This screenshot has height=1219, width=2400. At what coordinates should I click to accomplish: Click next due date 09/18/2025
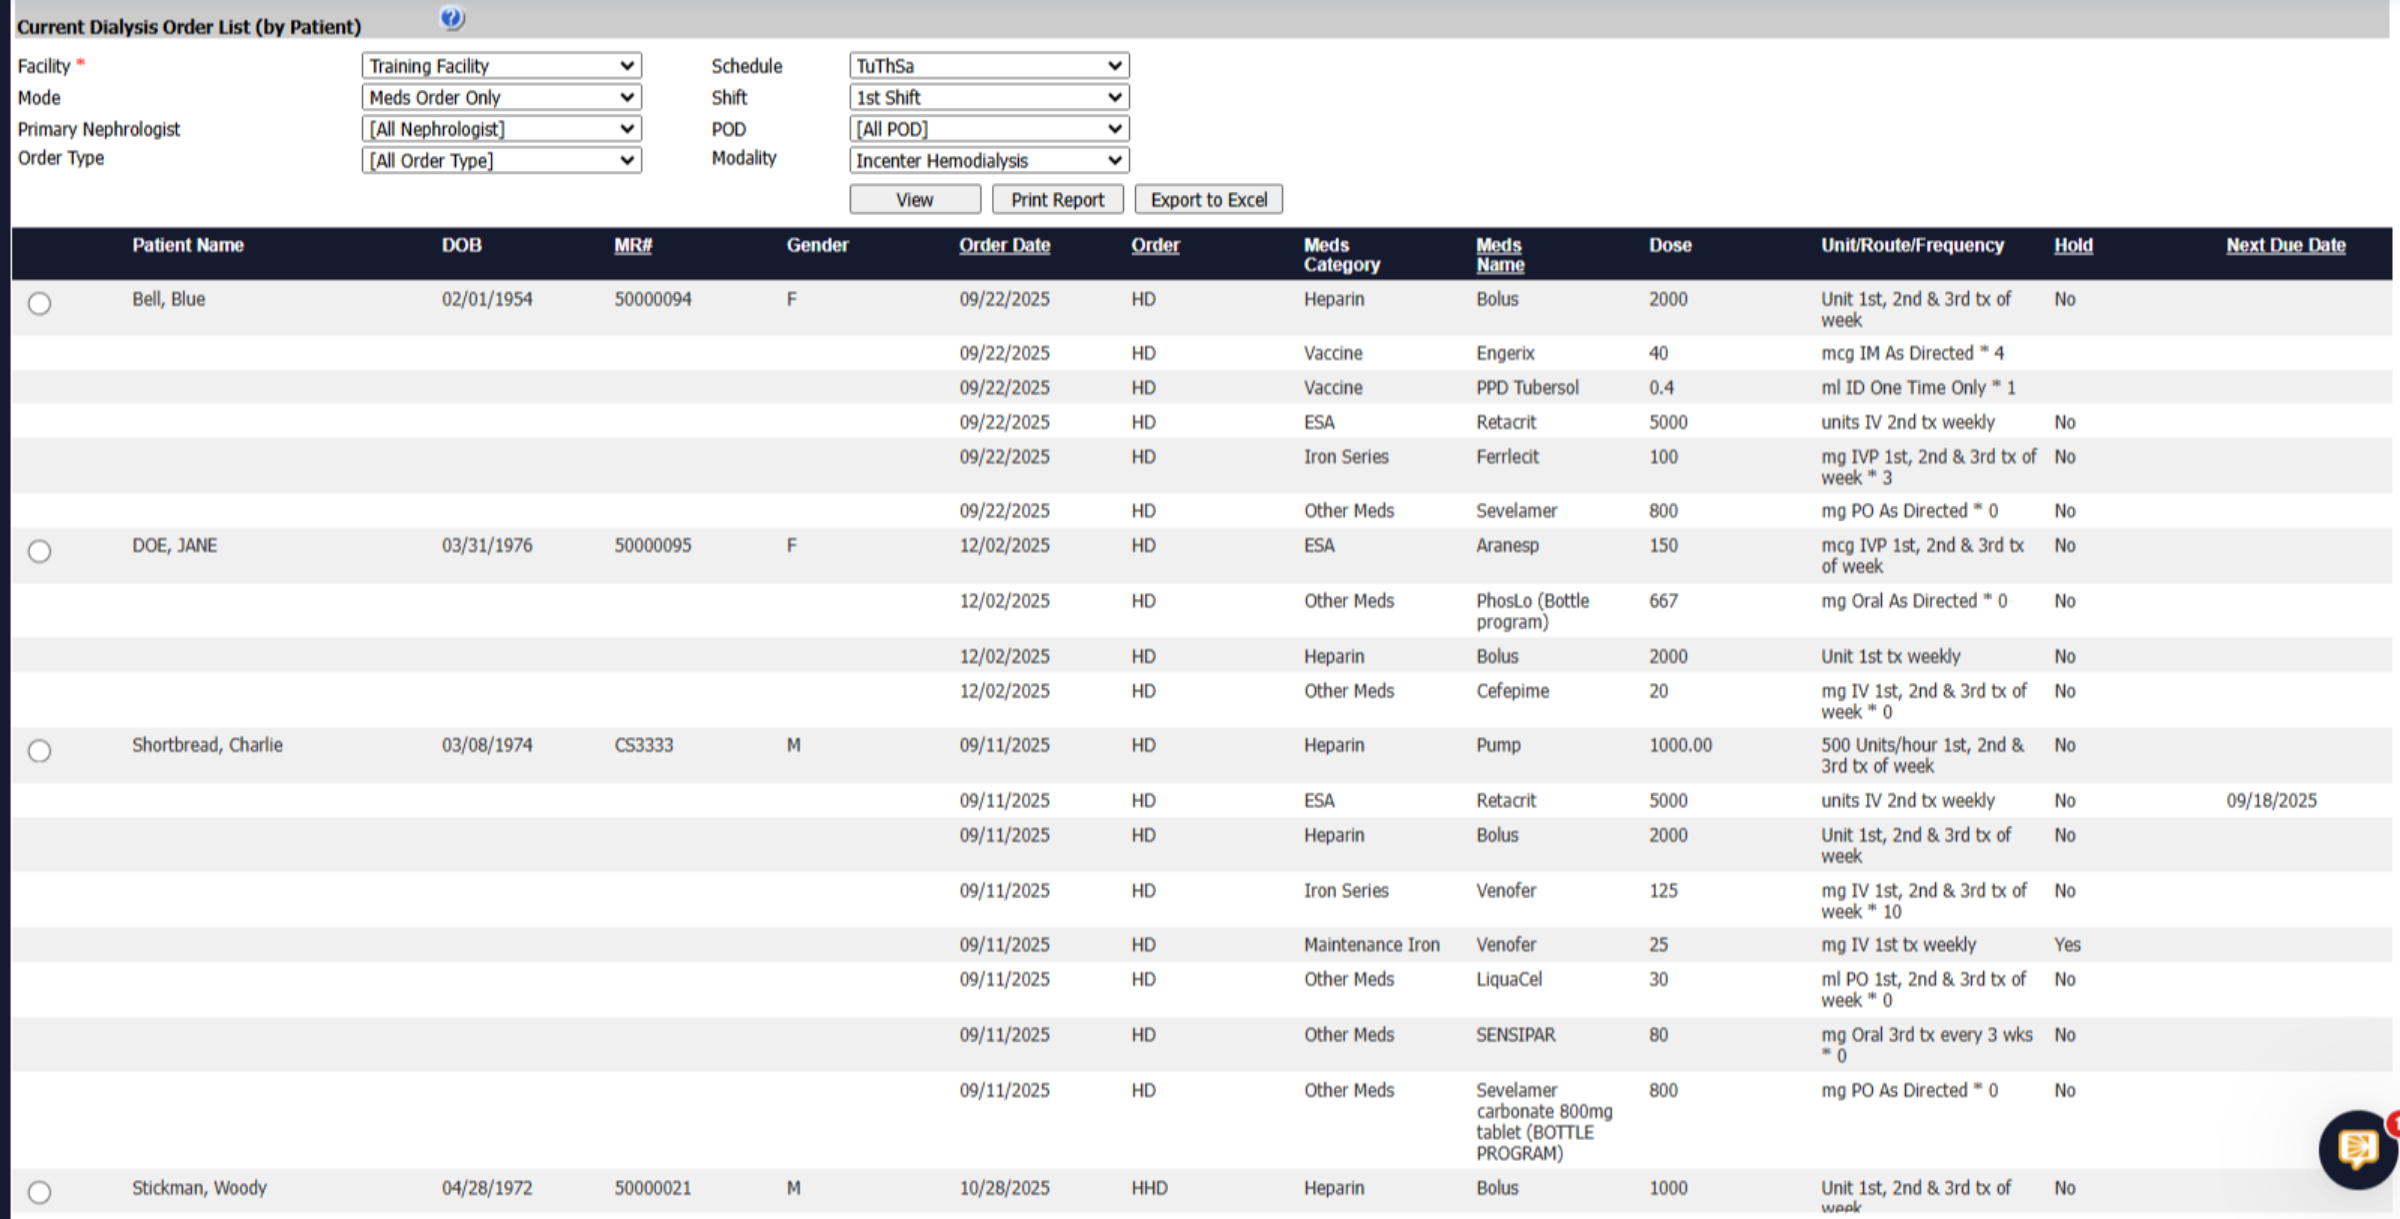[x=2272, y=801]
